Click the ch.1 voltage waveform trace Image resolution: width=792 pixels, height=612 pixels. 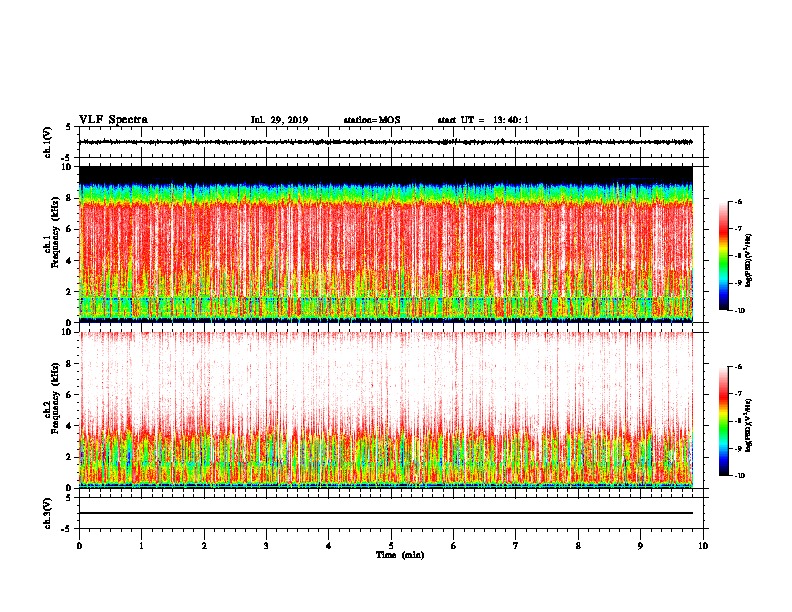386,142
